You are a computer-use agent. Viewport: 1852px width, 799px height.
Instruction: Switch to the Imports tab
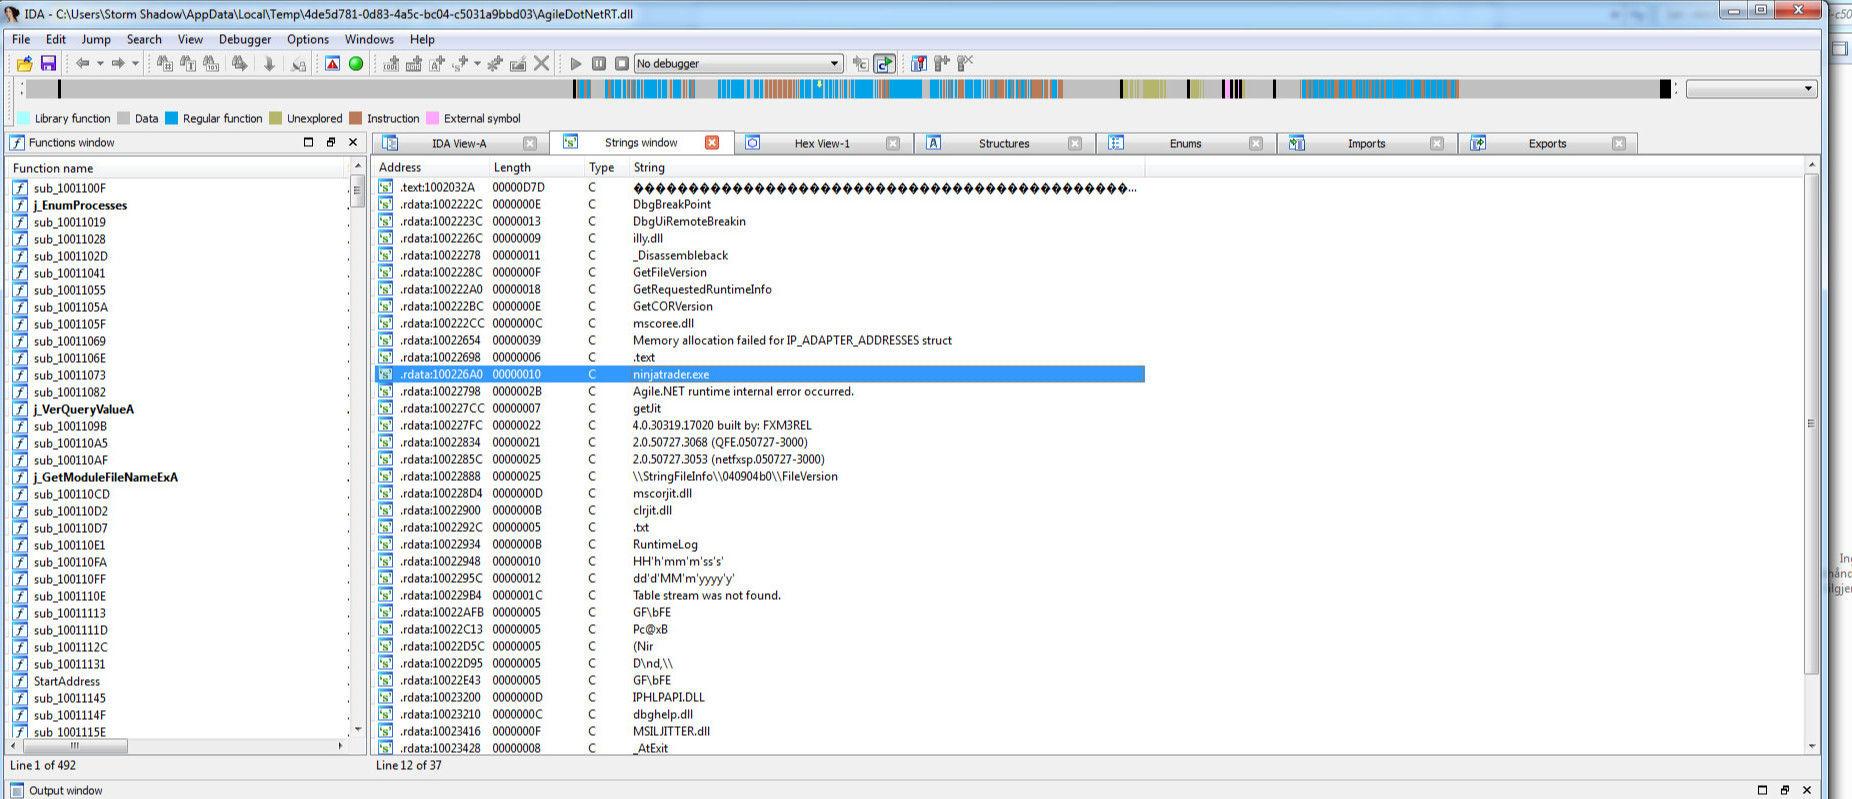tap(1365, 143)
